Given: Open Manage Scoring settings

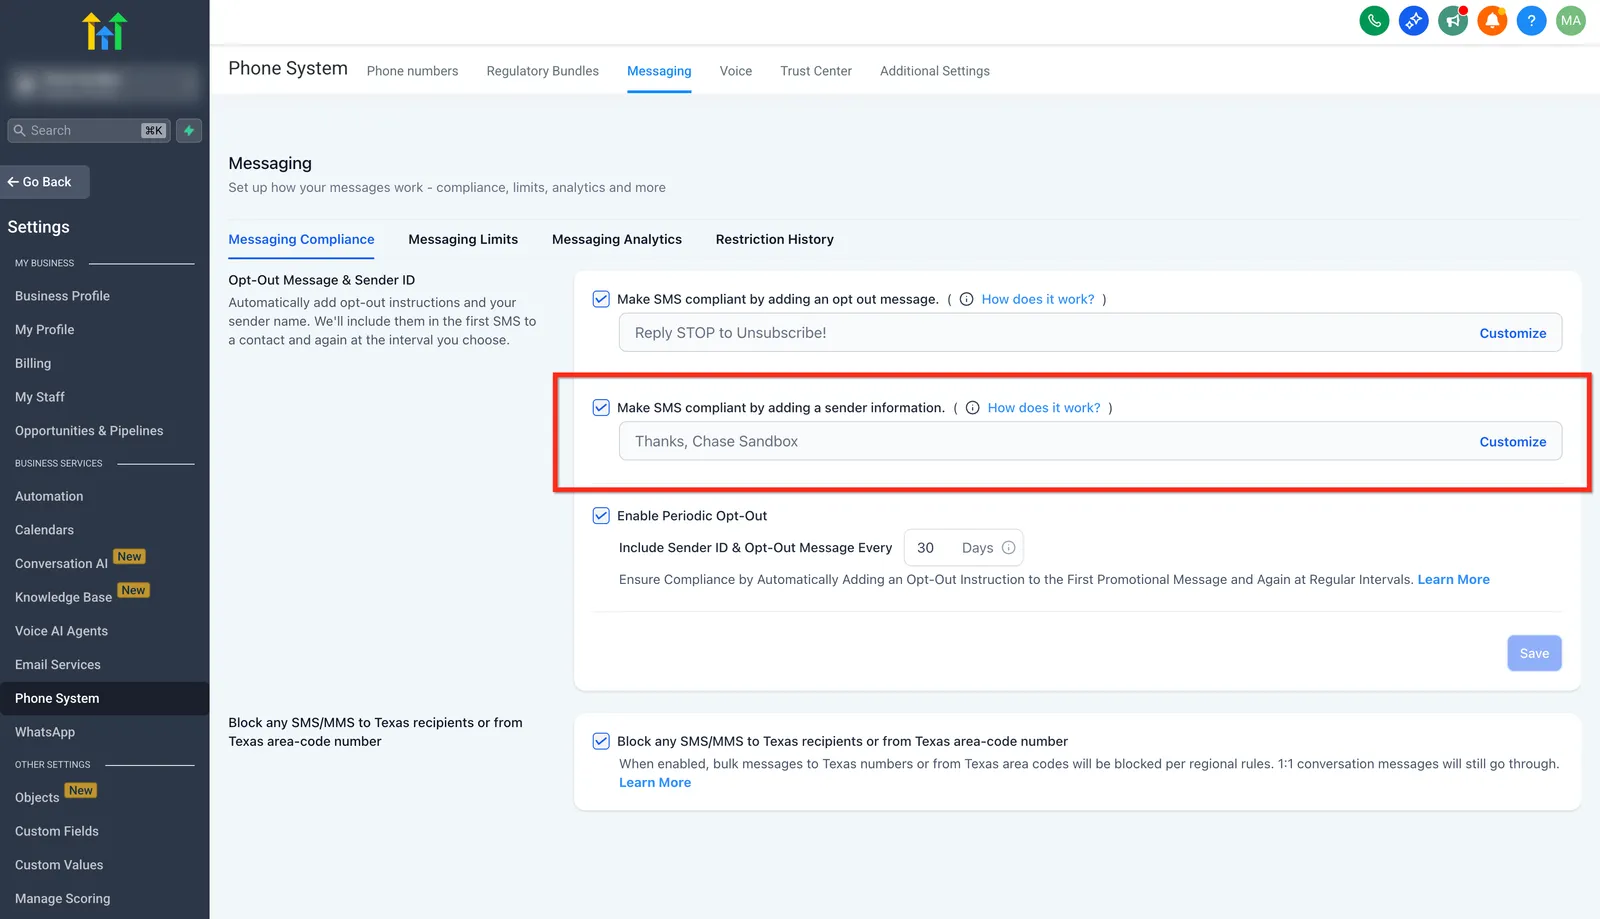Looking at the screenshot, I should coord(62,899).
